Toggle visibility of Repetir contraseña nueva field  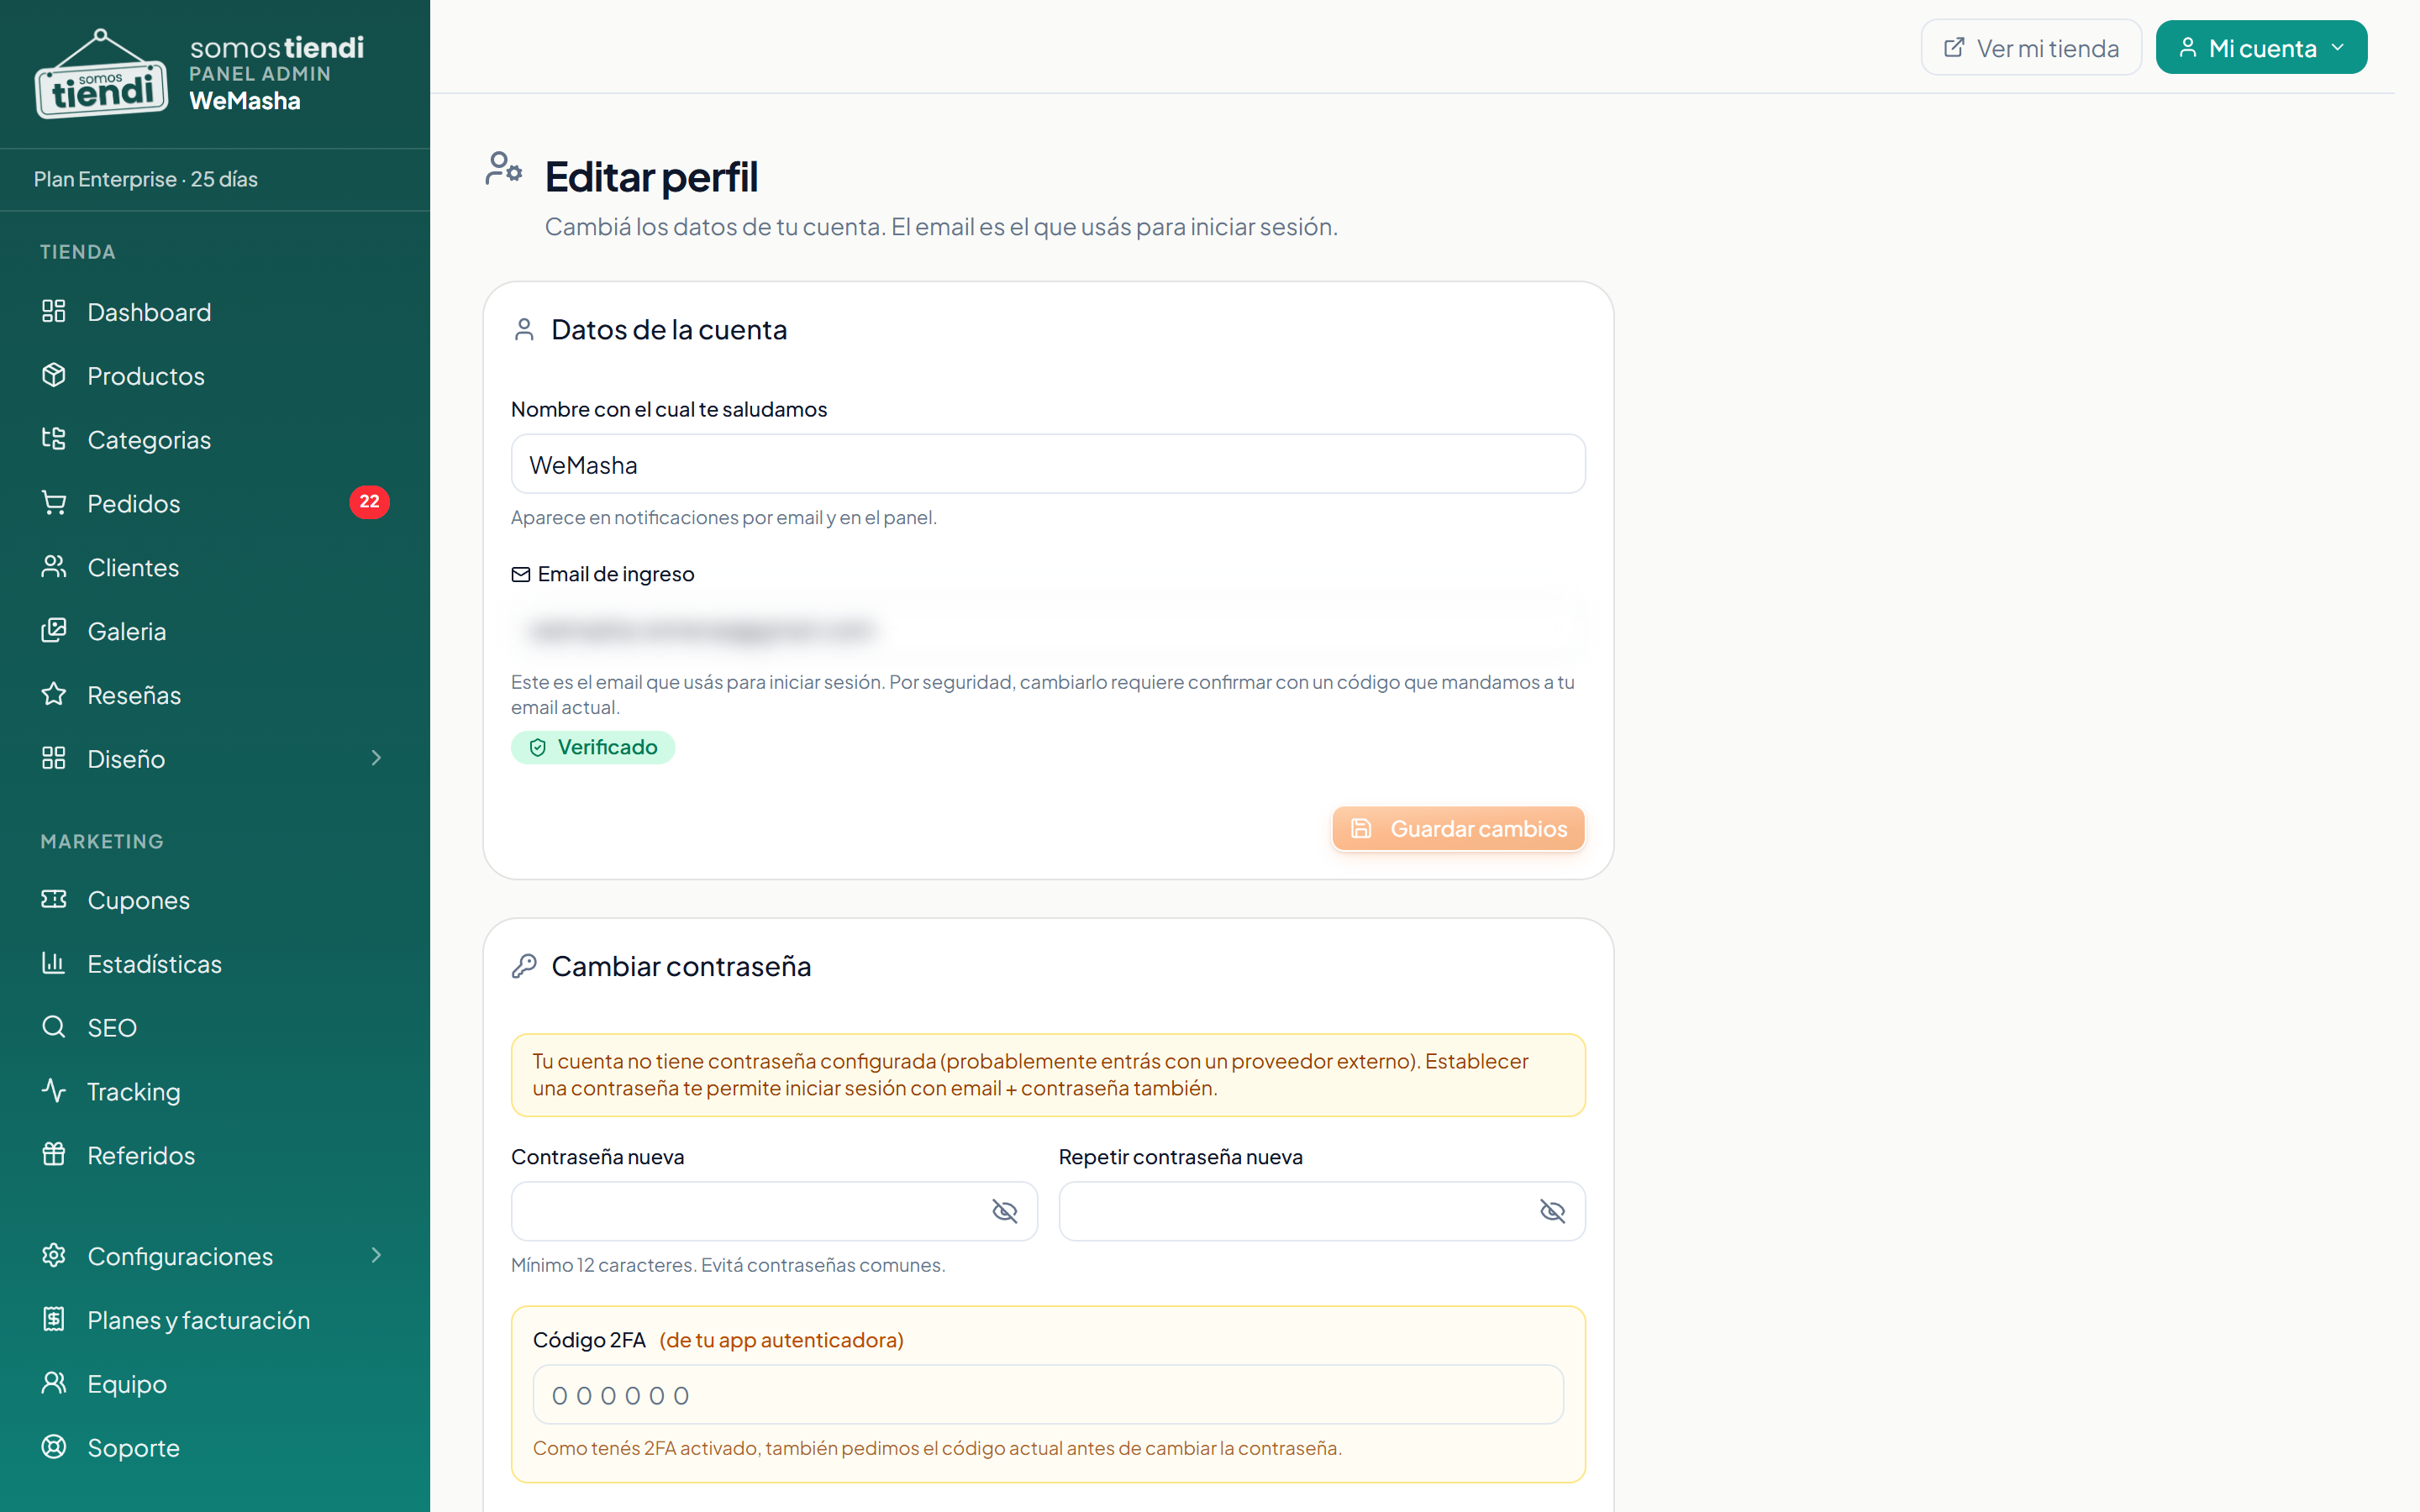[1552, 1212]
